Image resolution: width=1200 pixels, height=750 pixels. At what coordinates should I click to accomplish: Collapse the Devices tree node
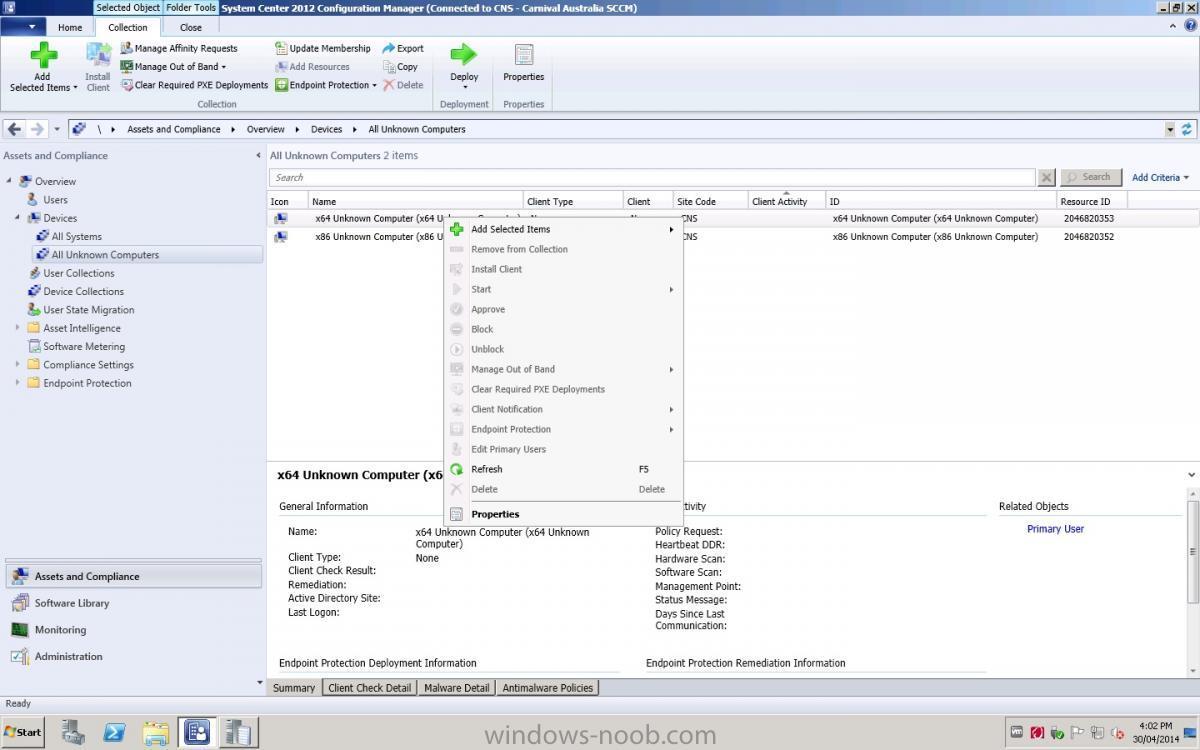(x=17, y=218)
